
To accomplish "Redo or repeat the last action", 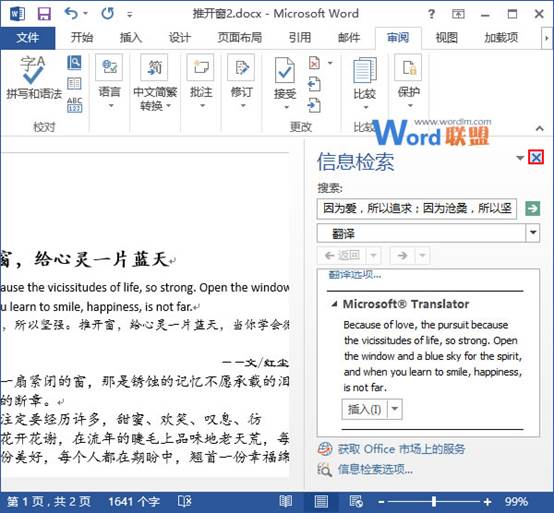I will (107, 14).
